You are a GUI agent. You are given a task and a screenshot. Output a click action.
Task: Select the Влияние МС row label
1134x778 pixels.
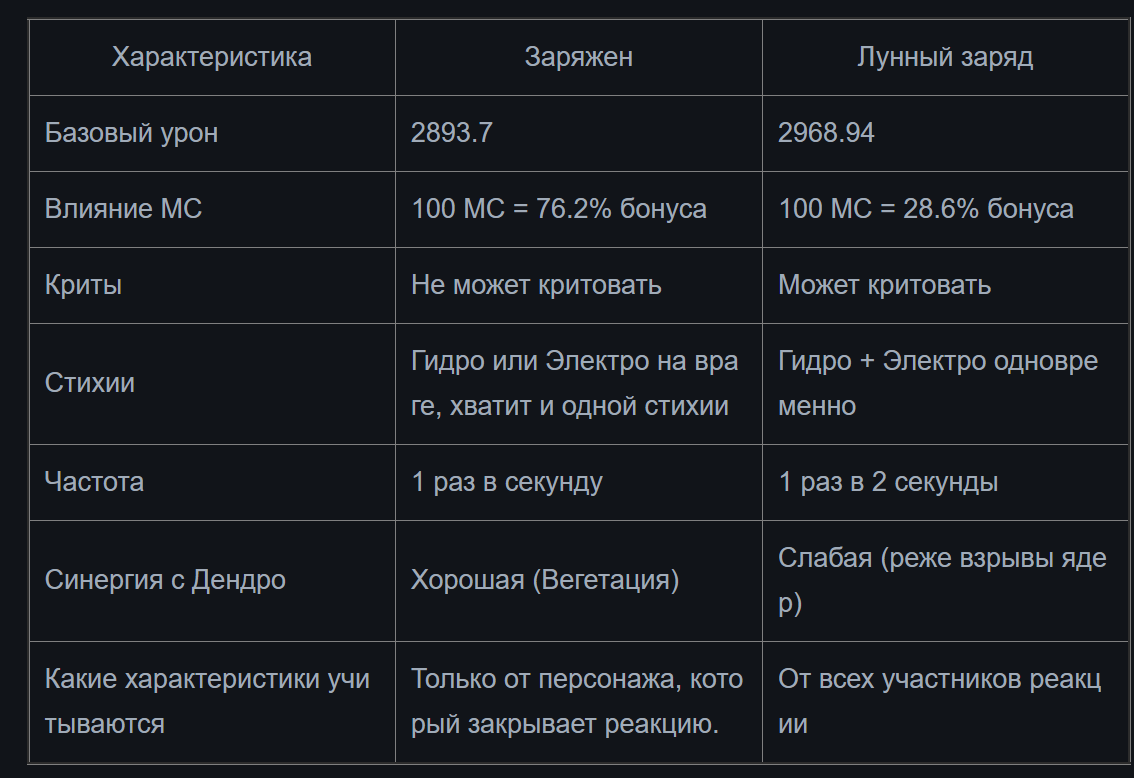click(212, 209)
